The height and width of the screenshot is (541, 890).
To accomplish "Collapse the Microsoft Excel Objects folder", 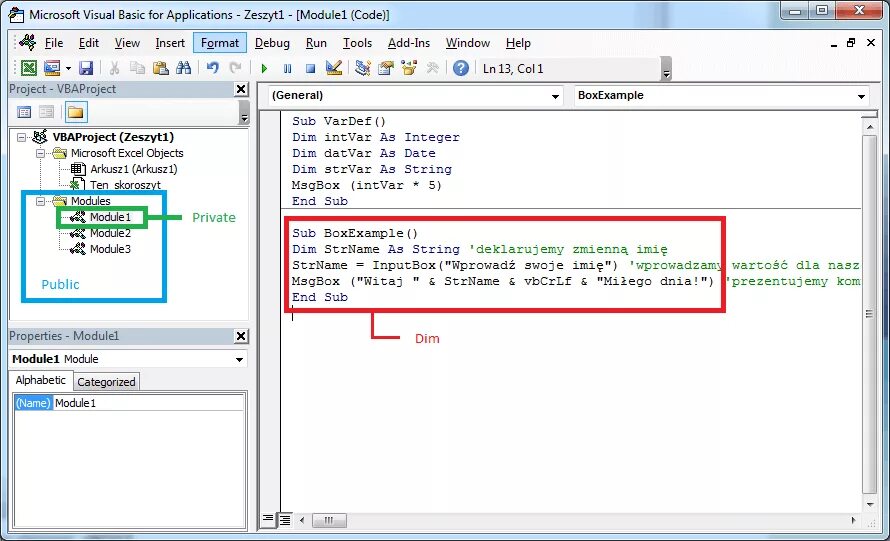I will 40,153.
